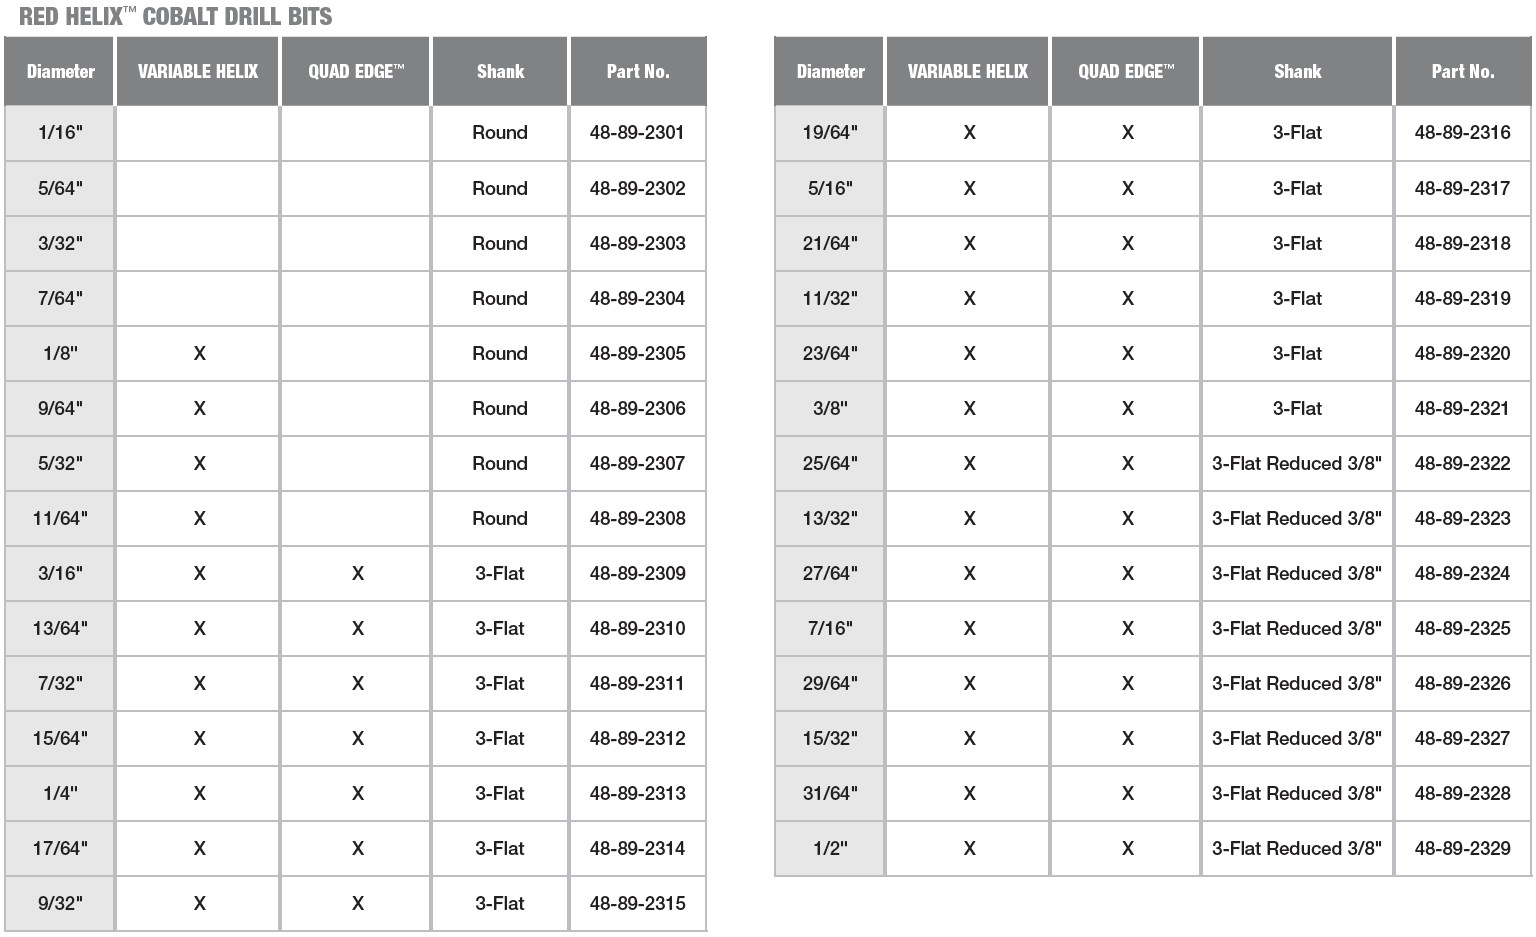Select the Shank cell for 25/64"
The image size is (1536, 937).
(1296, 463)
